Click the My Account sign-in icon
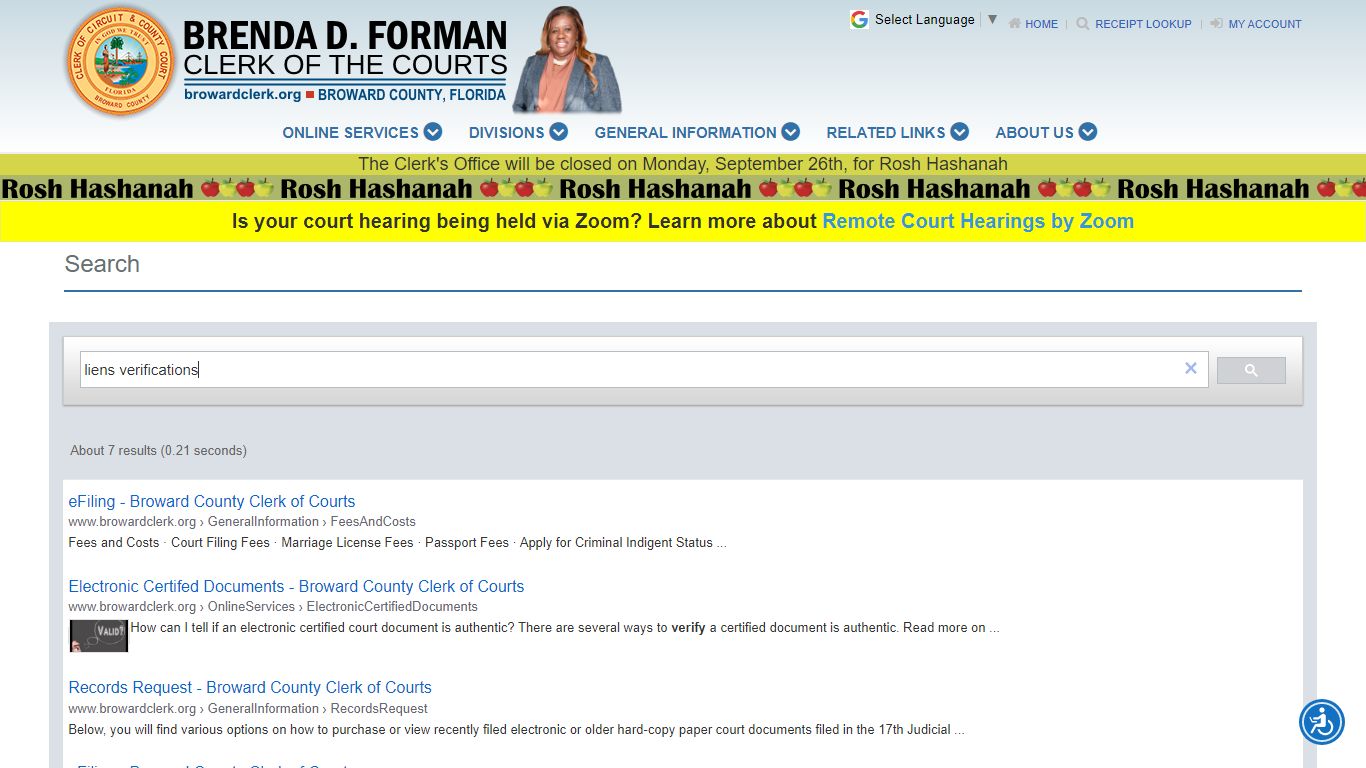This screenshot has width=1366, height=768. click(x=1217, y=23)
